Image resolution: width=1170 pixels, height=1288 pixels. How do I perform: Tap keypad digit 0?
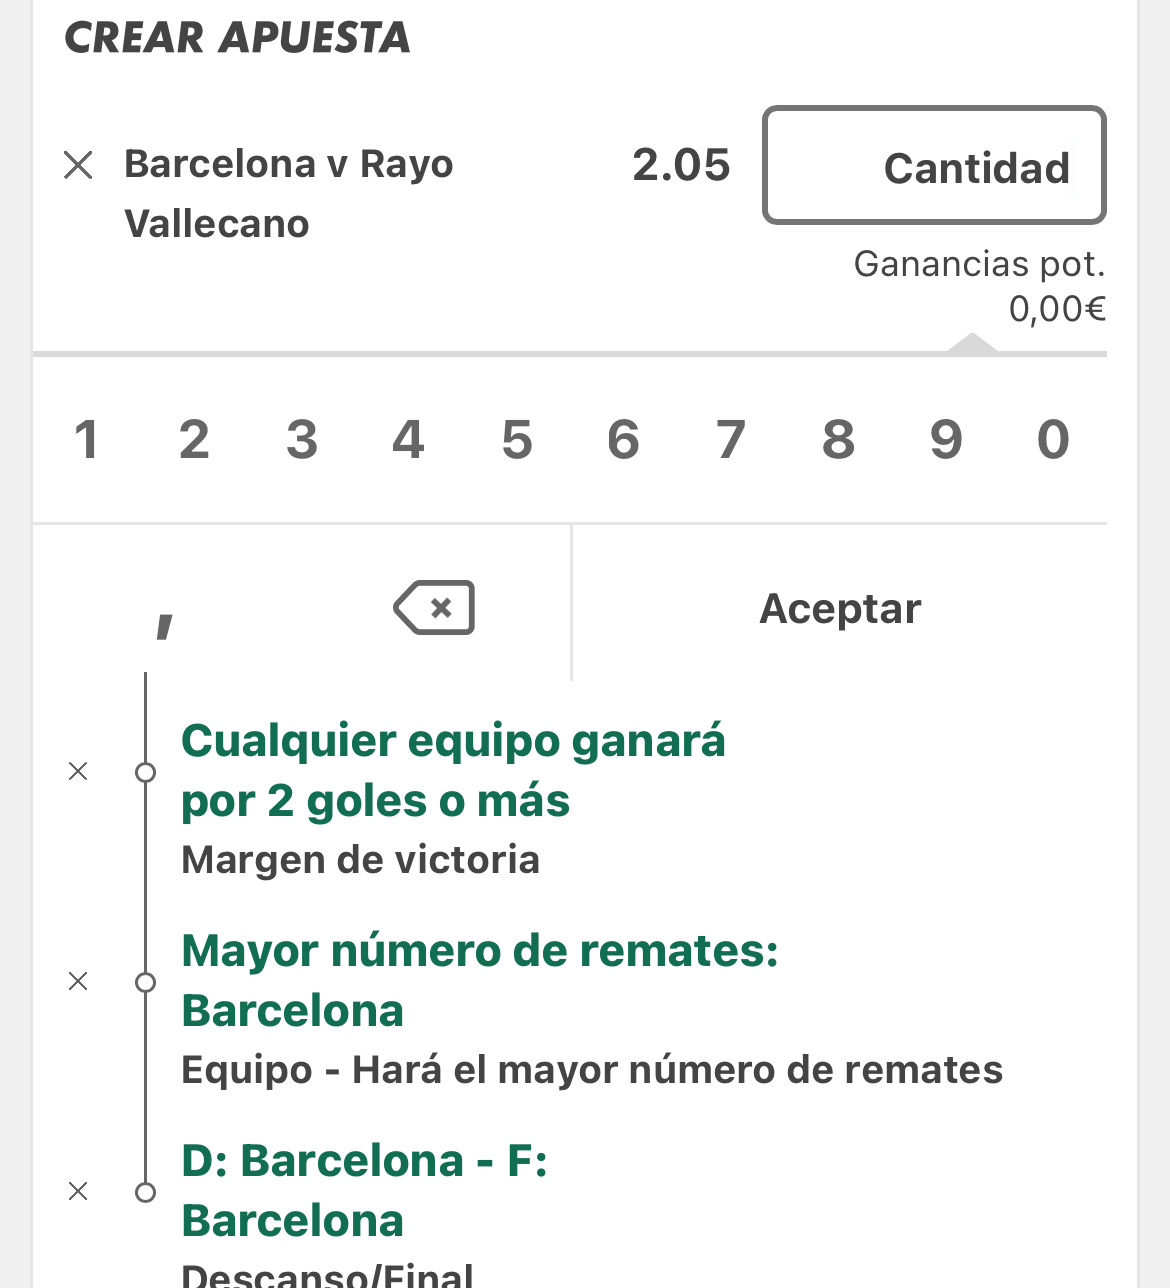1053,440
